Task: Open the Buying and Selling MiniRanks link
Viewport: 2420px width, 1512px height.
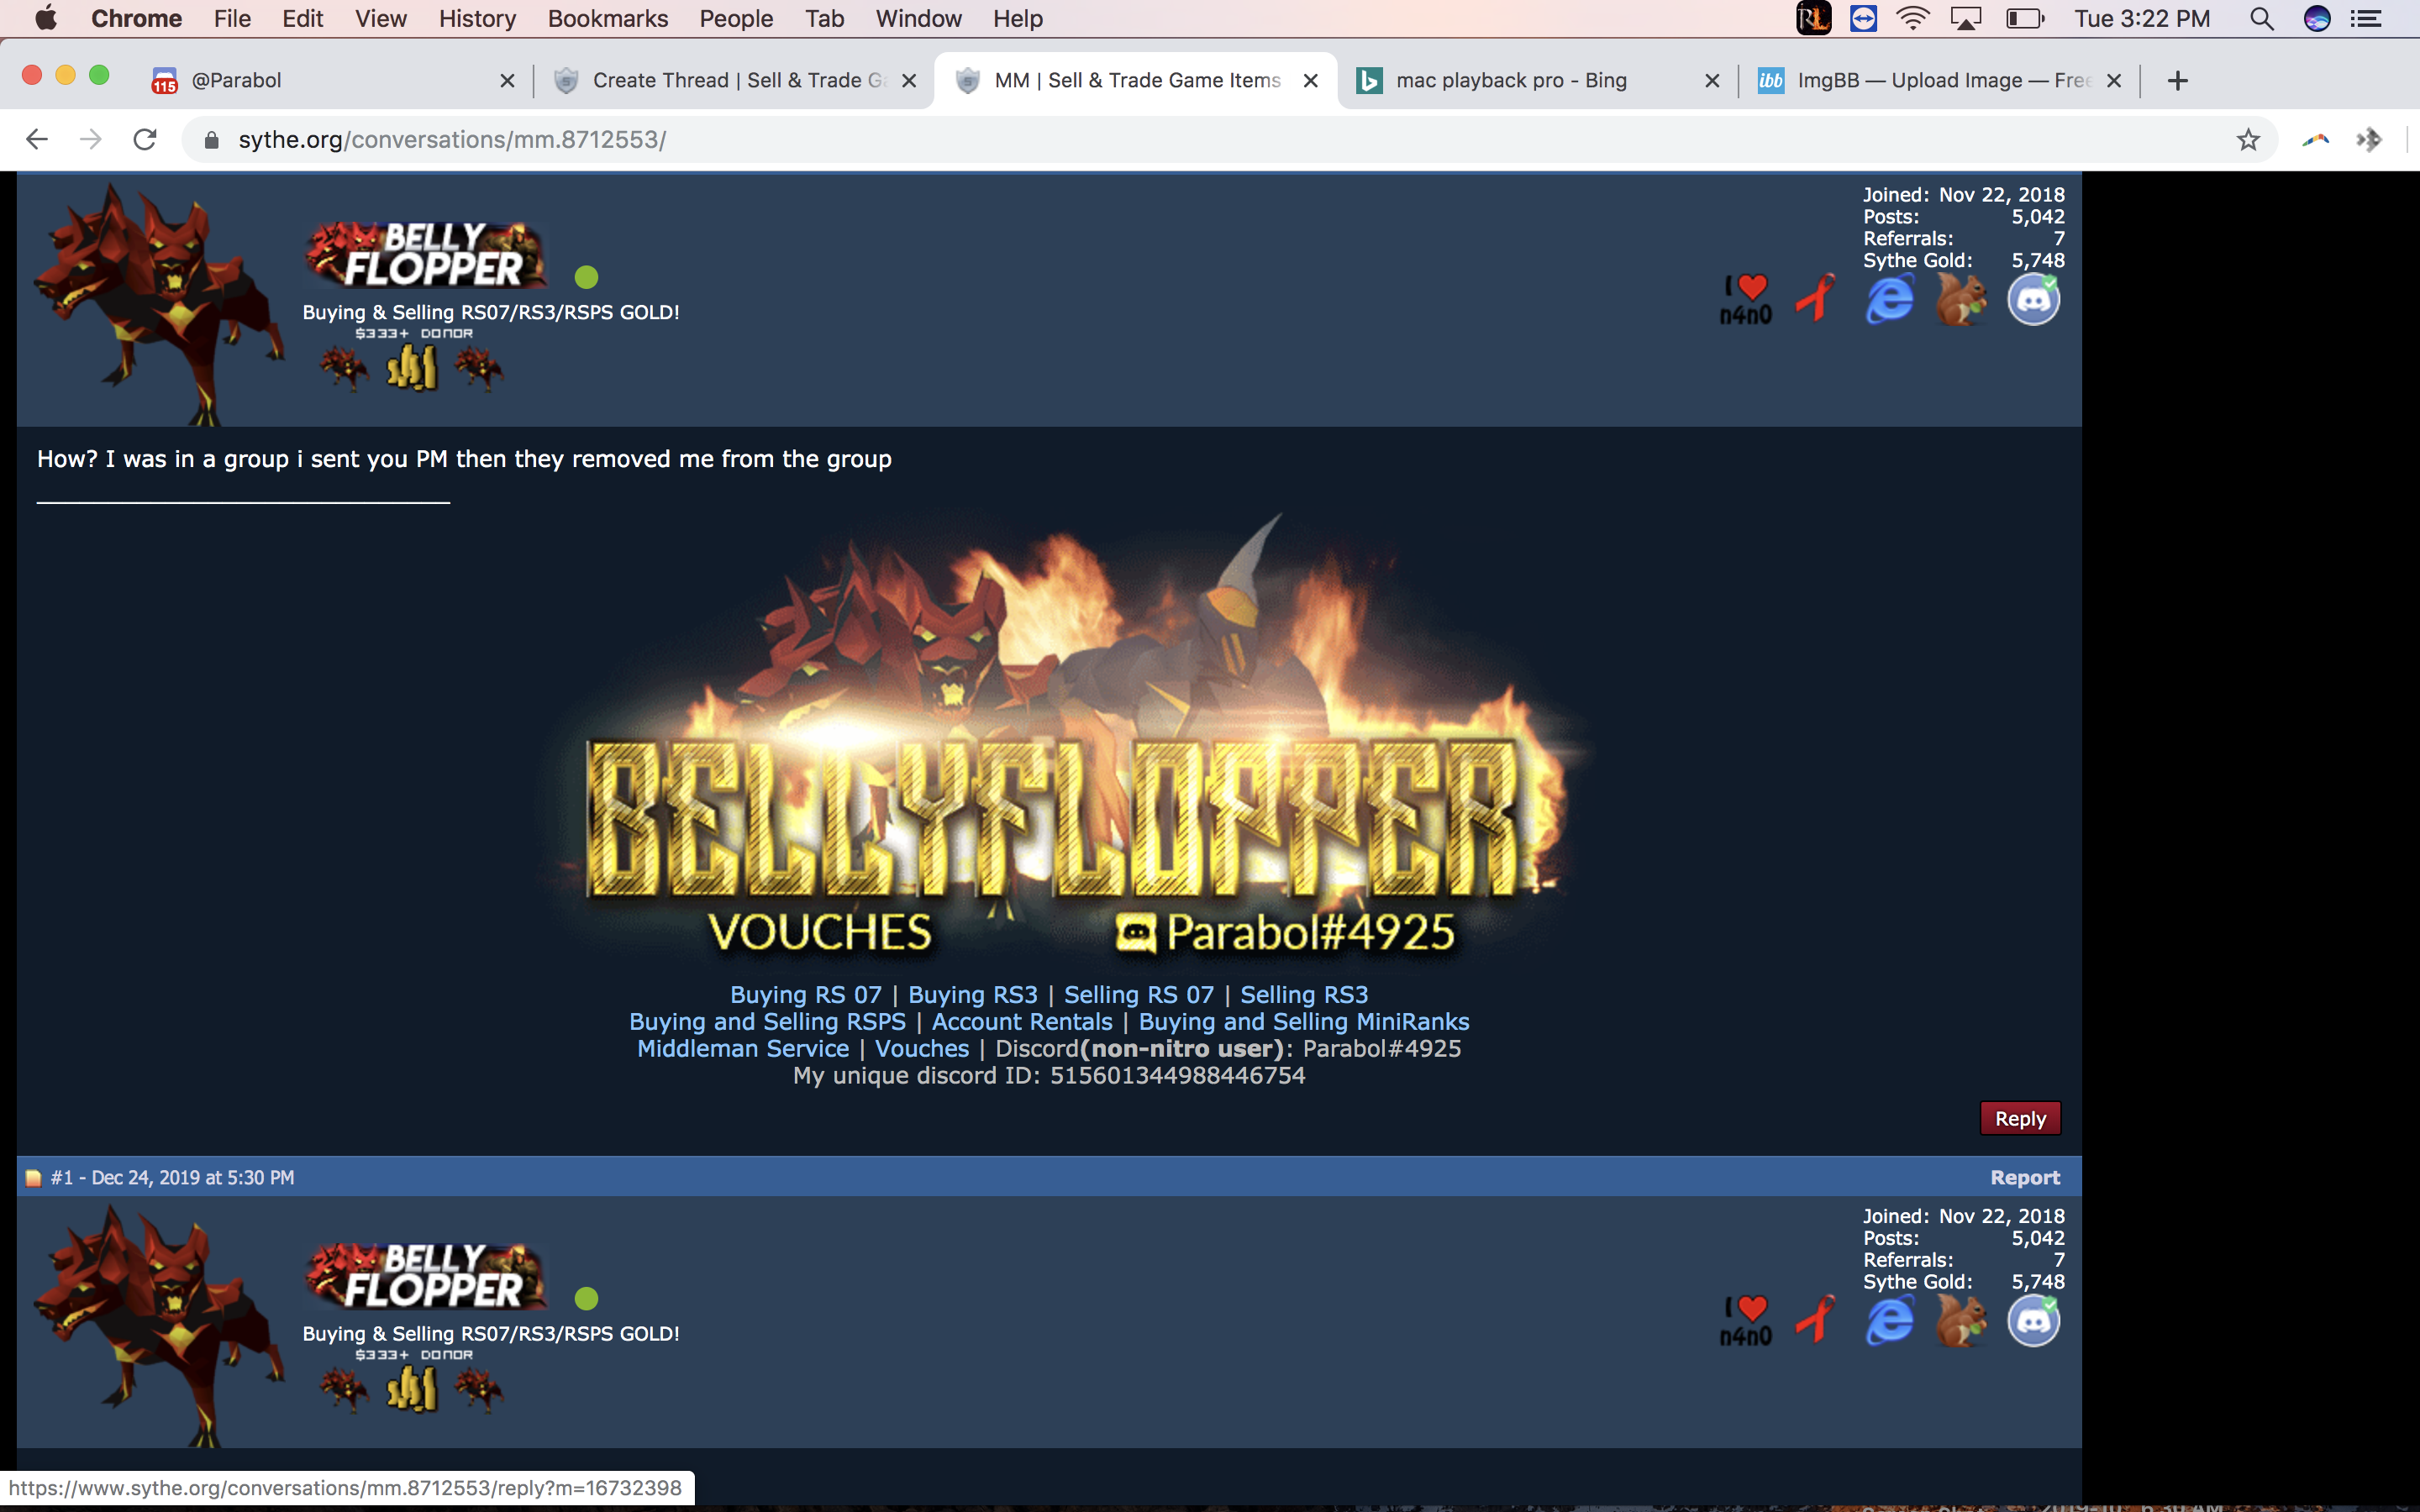Action: pos(1304,1022)
